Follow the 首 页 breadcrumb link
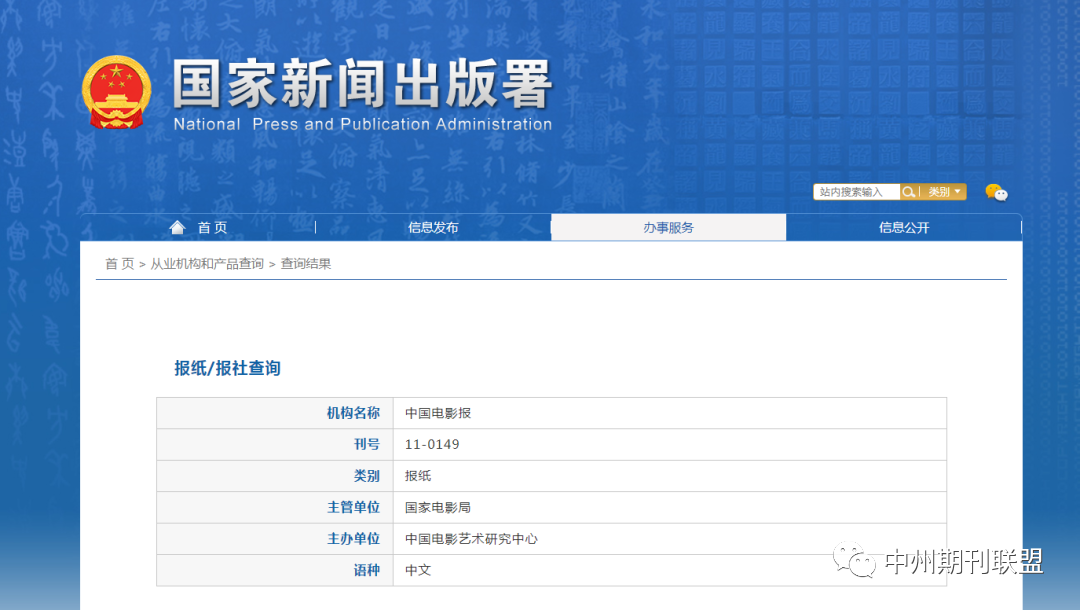The height and width of the screenshot is (610, 1080). point(119,264)
